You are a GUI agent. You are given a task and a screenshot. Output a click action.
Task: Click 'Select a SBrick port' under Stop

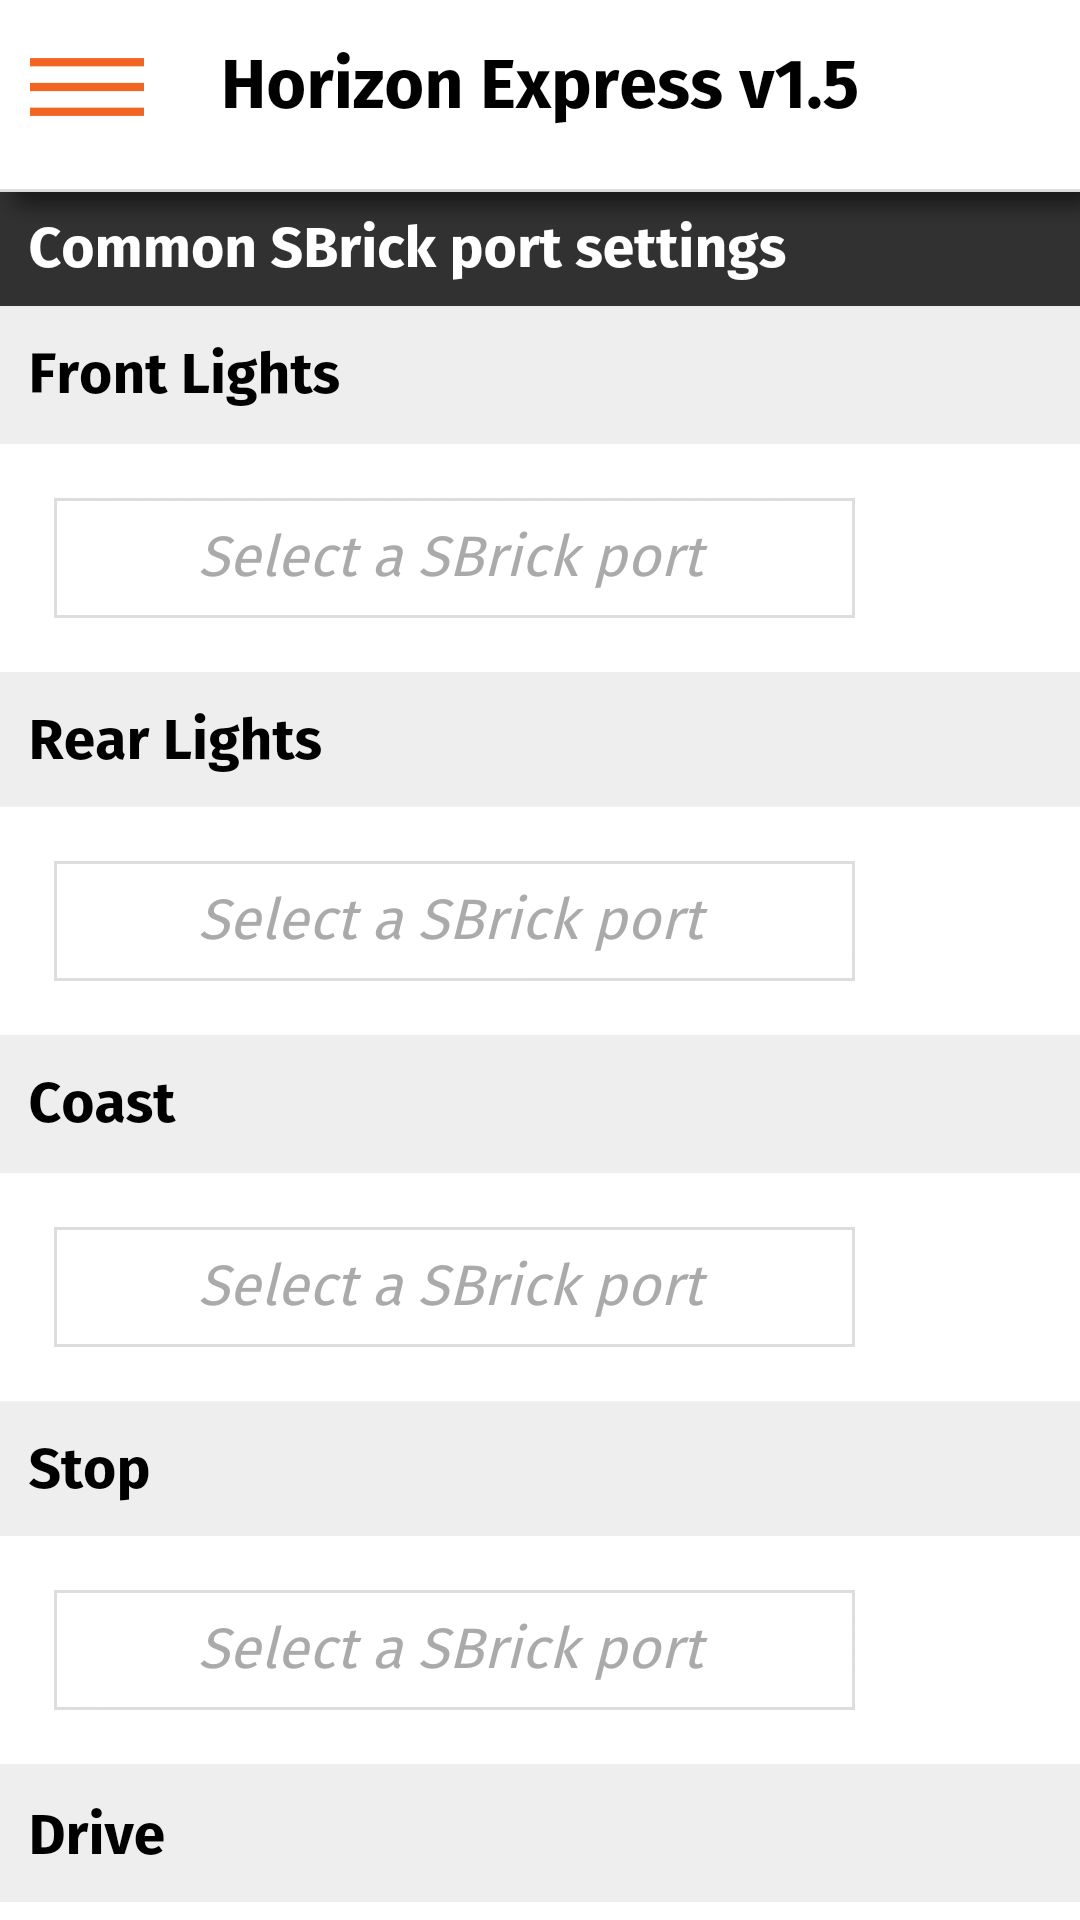[x=453, y=1649]
